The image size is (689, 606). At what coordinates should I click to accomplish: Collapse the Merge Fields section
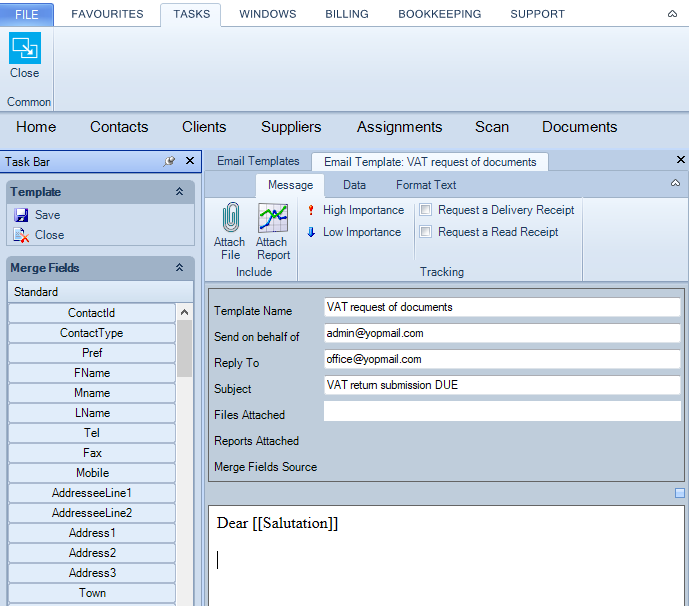click(179, 268)
